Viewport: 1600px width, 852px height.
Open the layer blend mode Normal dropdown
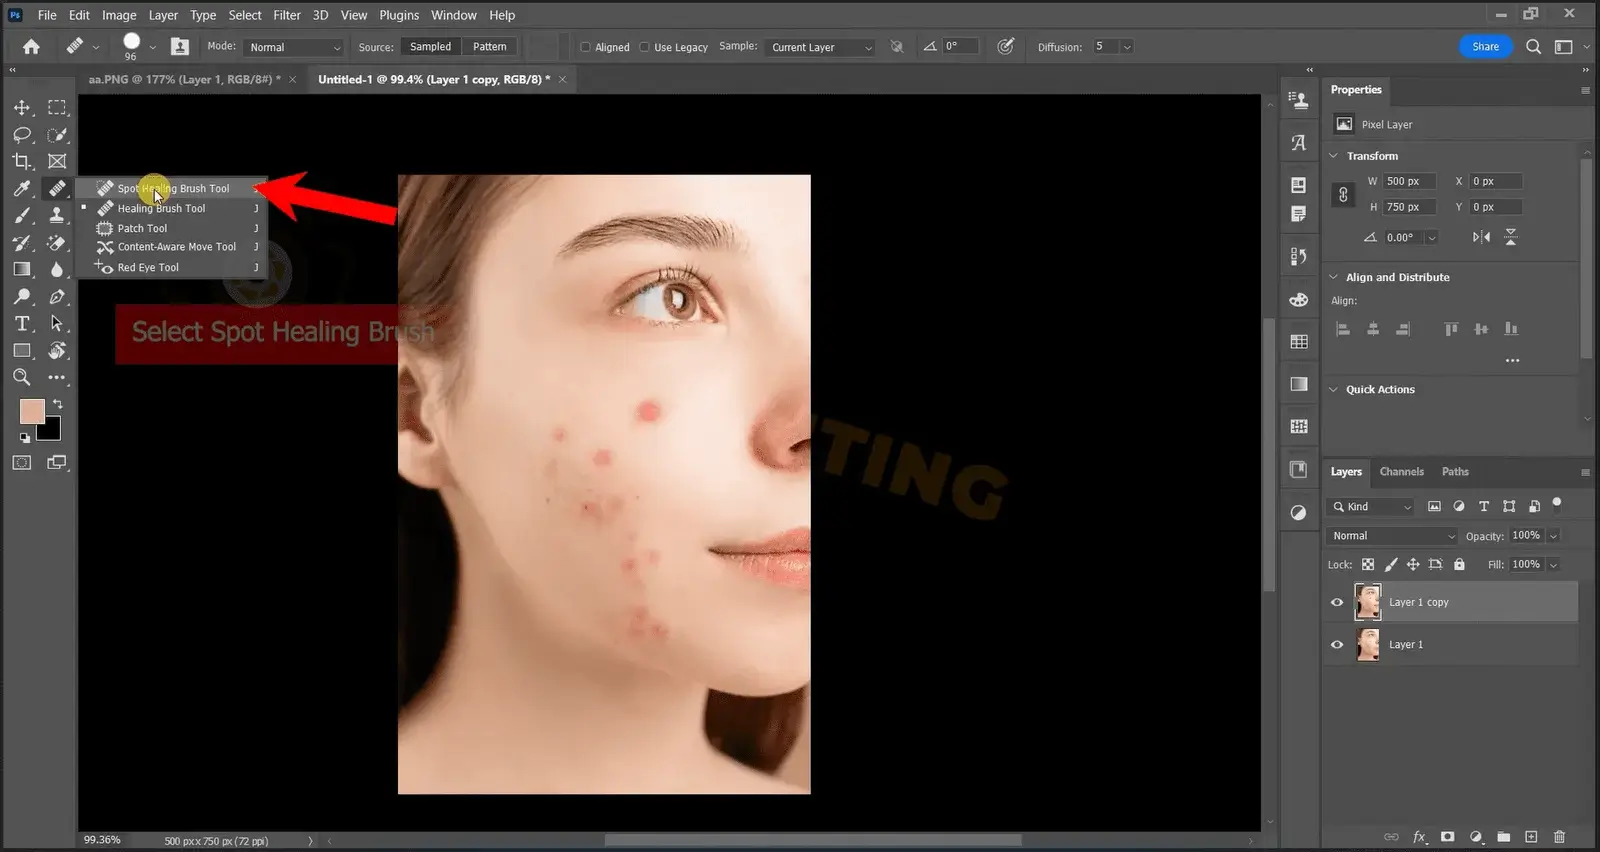[x=1393, y=536]
